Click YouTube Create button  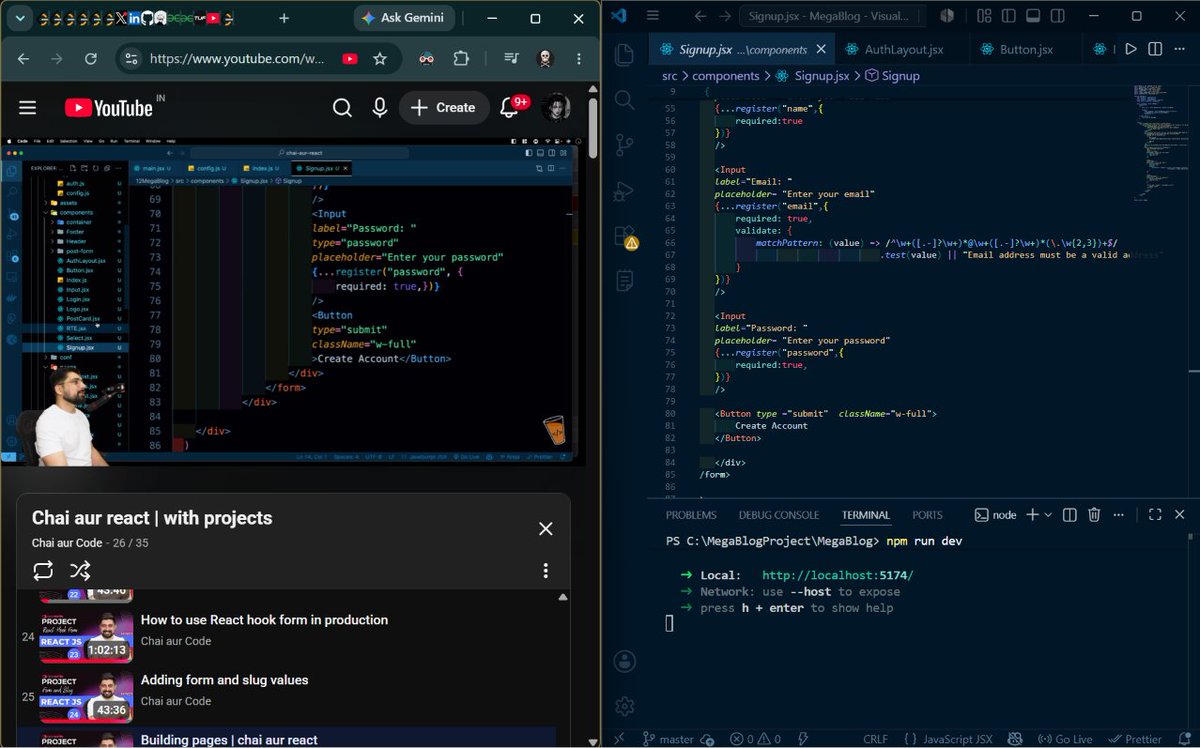[x=443, y=108]
